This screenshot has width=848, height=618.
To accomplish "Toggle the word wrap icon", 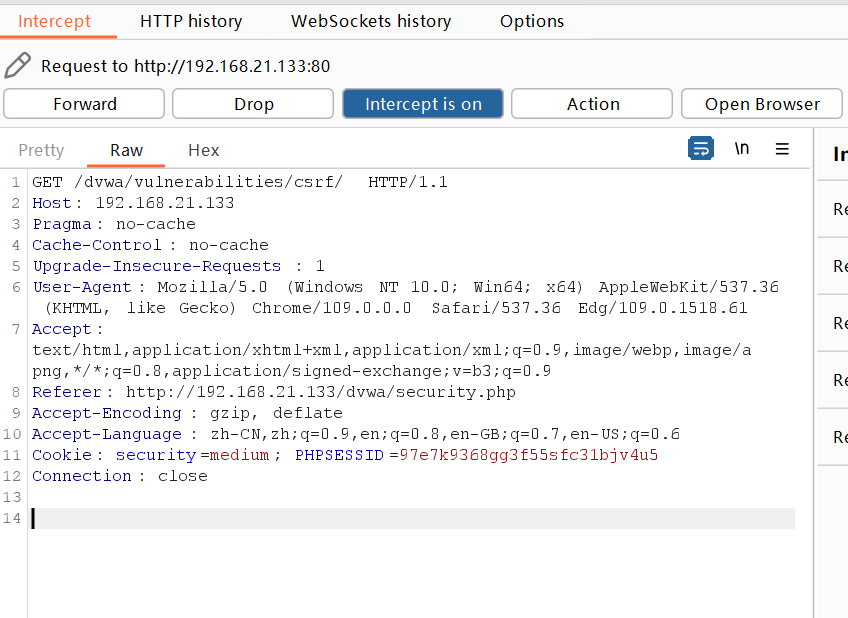I will click(x=701, y=149).
